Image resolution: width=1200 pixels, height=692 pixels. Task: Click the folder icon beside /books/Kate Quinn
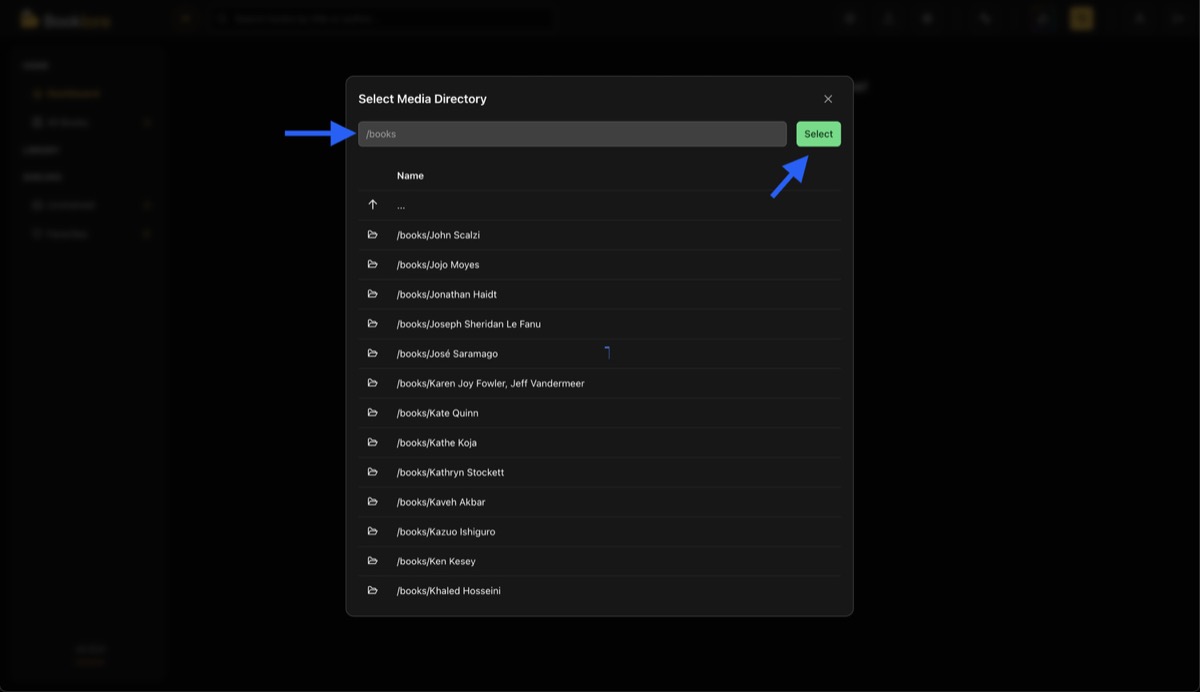coord(372,412)
